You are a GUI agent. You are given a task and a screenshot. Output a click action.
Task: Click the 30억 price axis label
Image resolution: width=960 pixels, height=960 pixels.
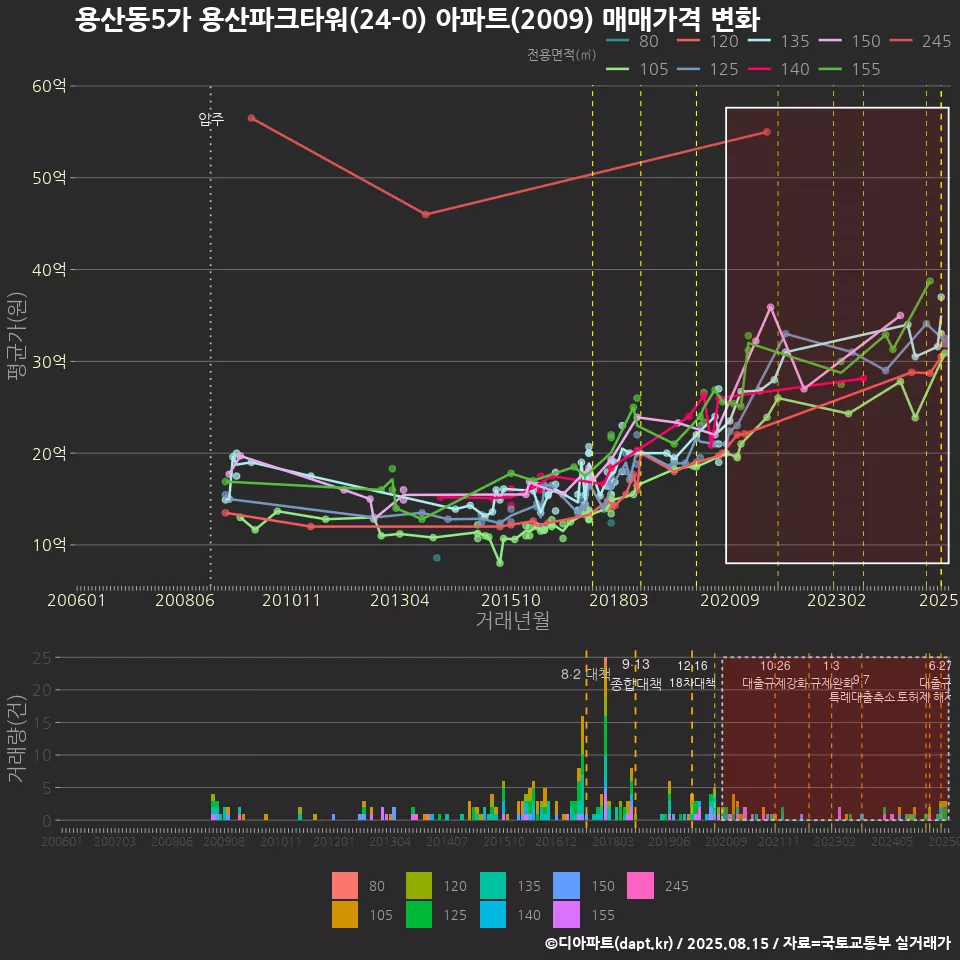[x=49, y=361]
